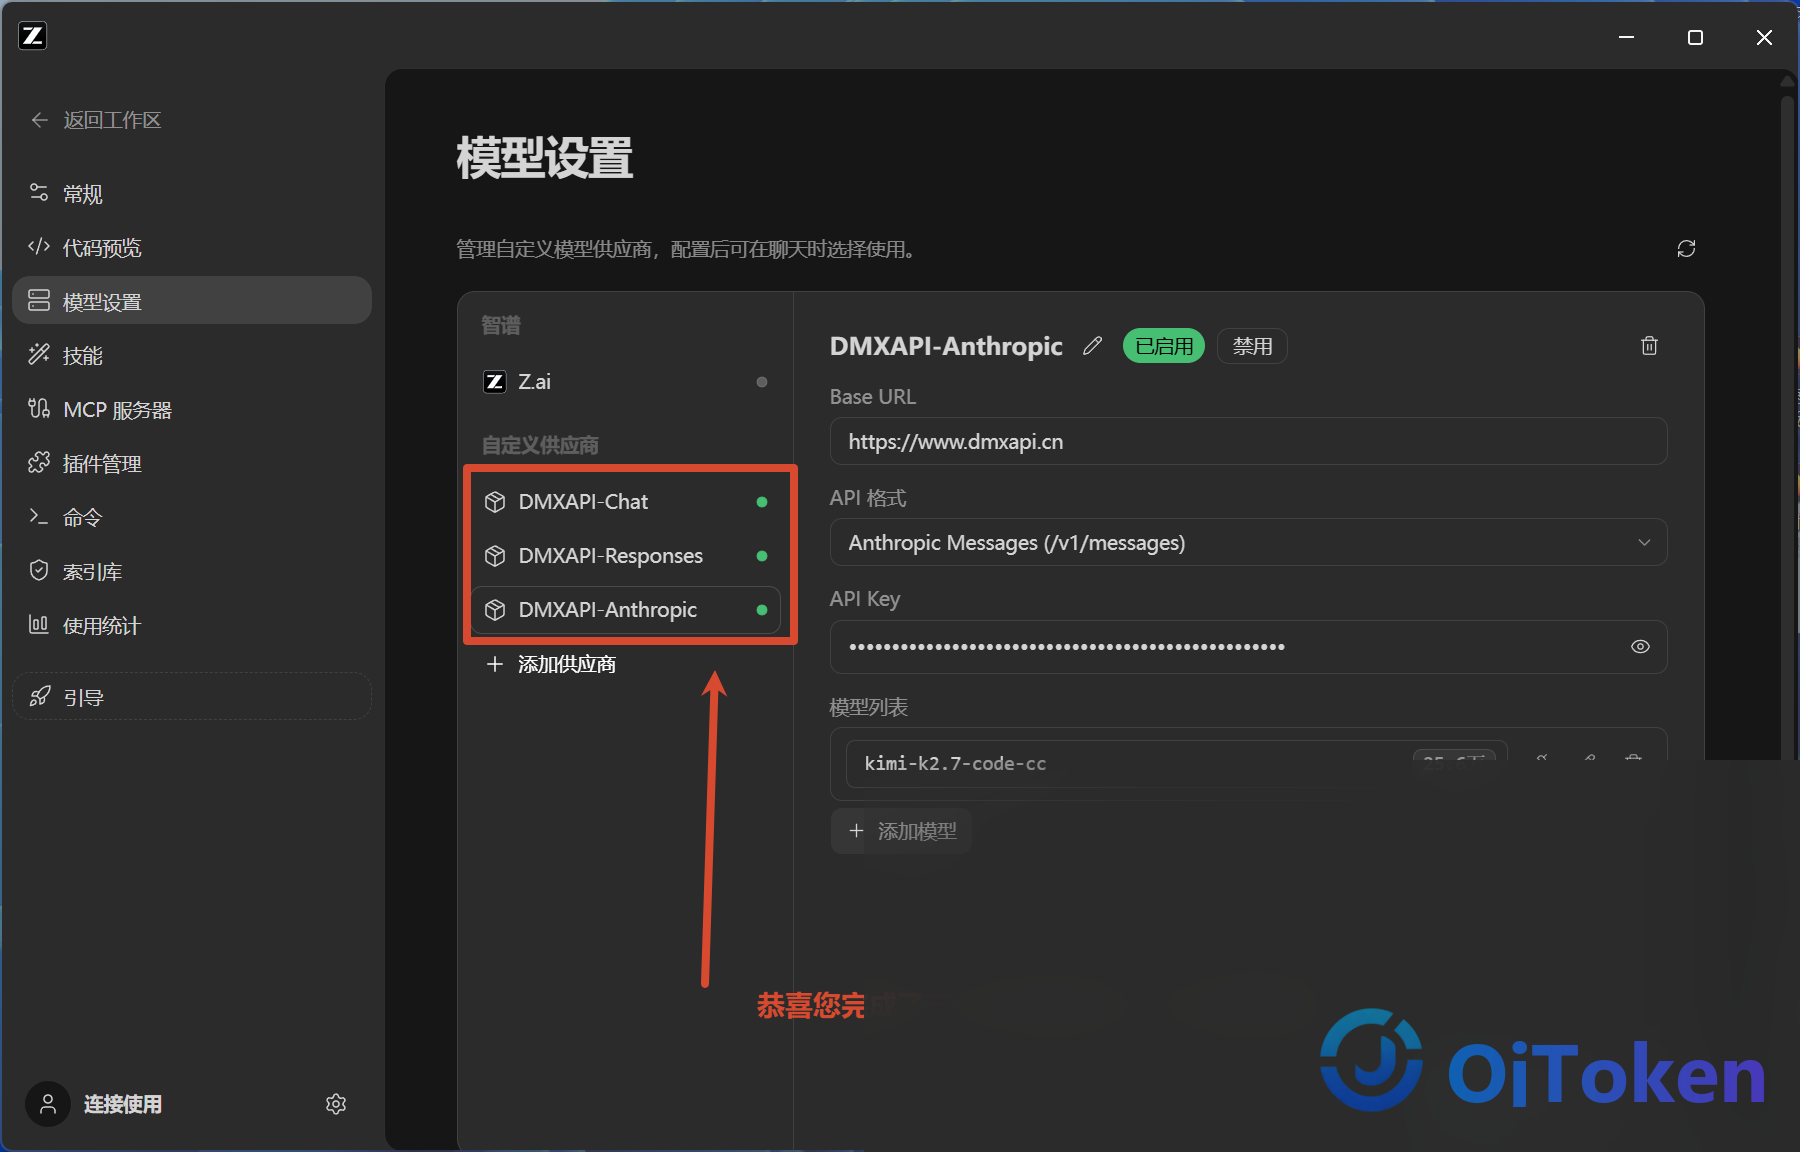Click 添加供应商 to add a provider
The image size is (1800, 1152).
pos(551,664)
